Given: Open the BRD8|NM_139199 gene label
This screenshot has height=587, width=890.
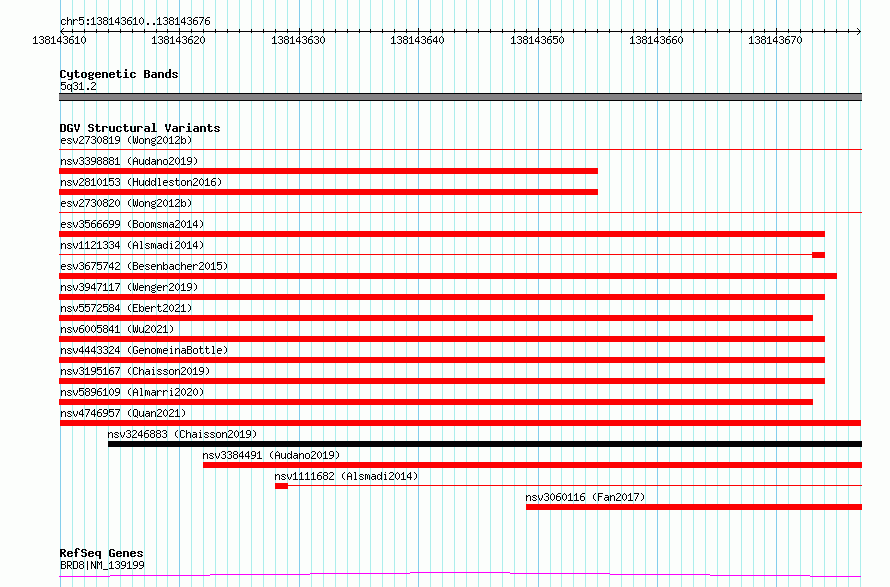Looking at the screenshot, I should point(102,565).
